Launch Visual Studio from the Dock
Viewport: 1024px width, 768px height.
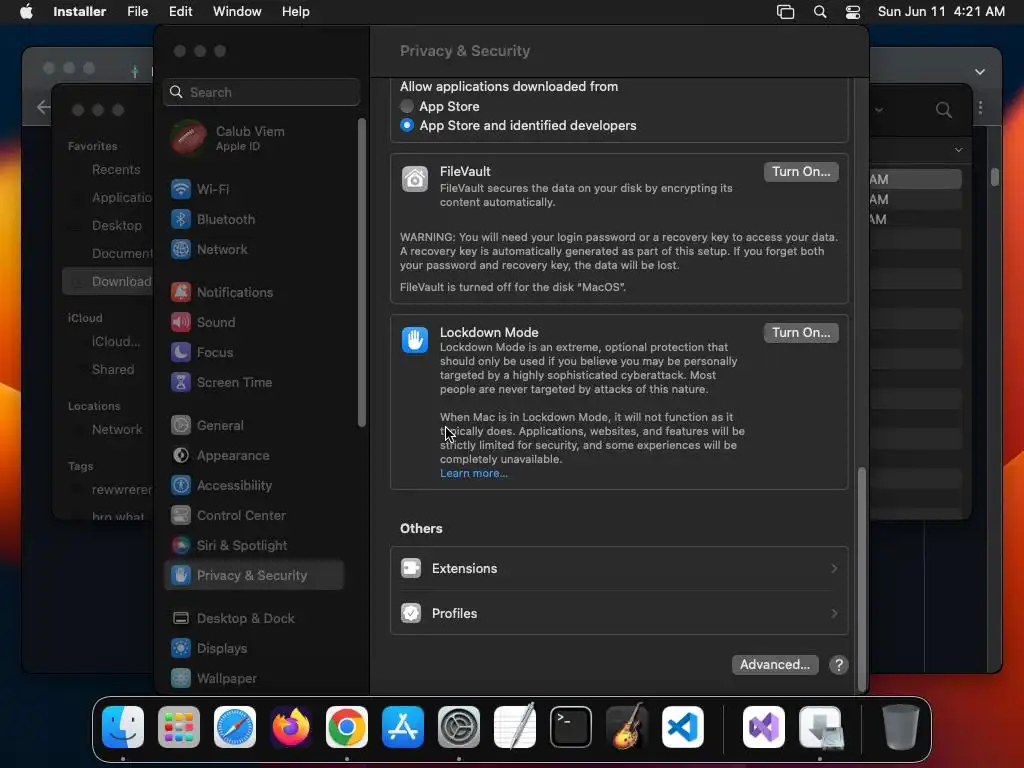764,727
